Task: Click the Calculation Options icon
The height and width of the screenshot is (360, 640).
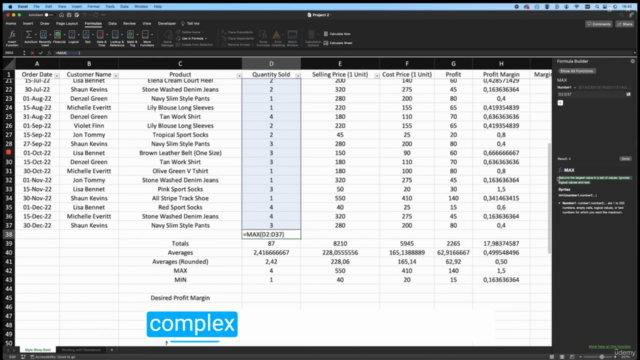Action: coord(312,35)
